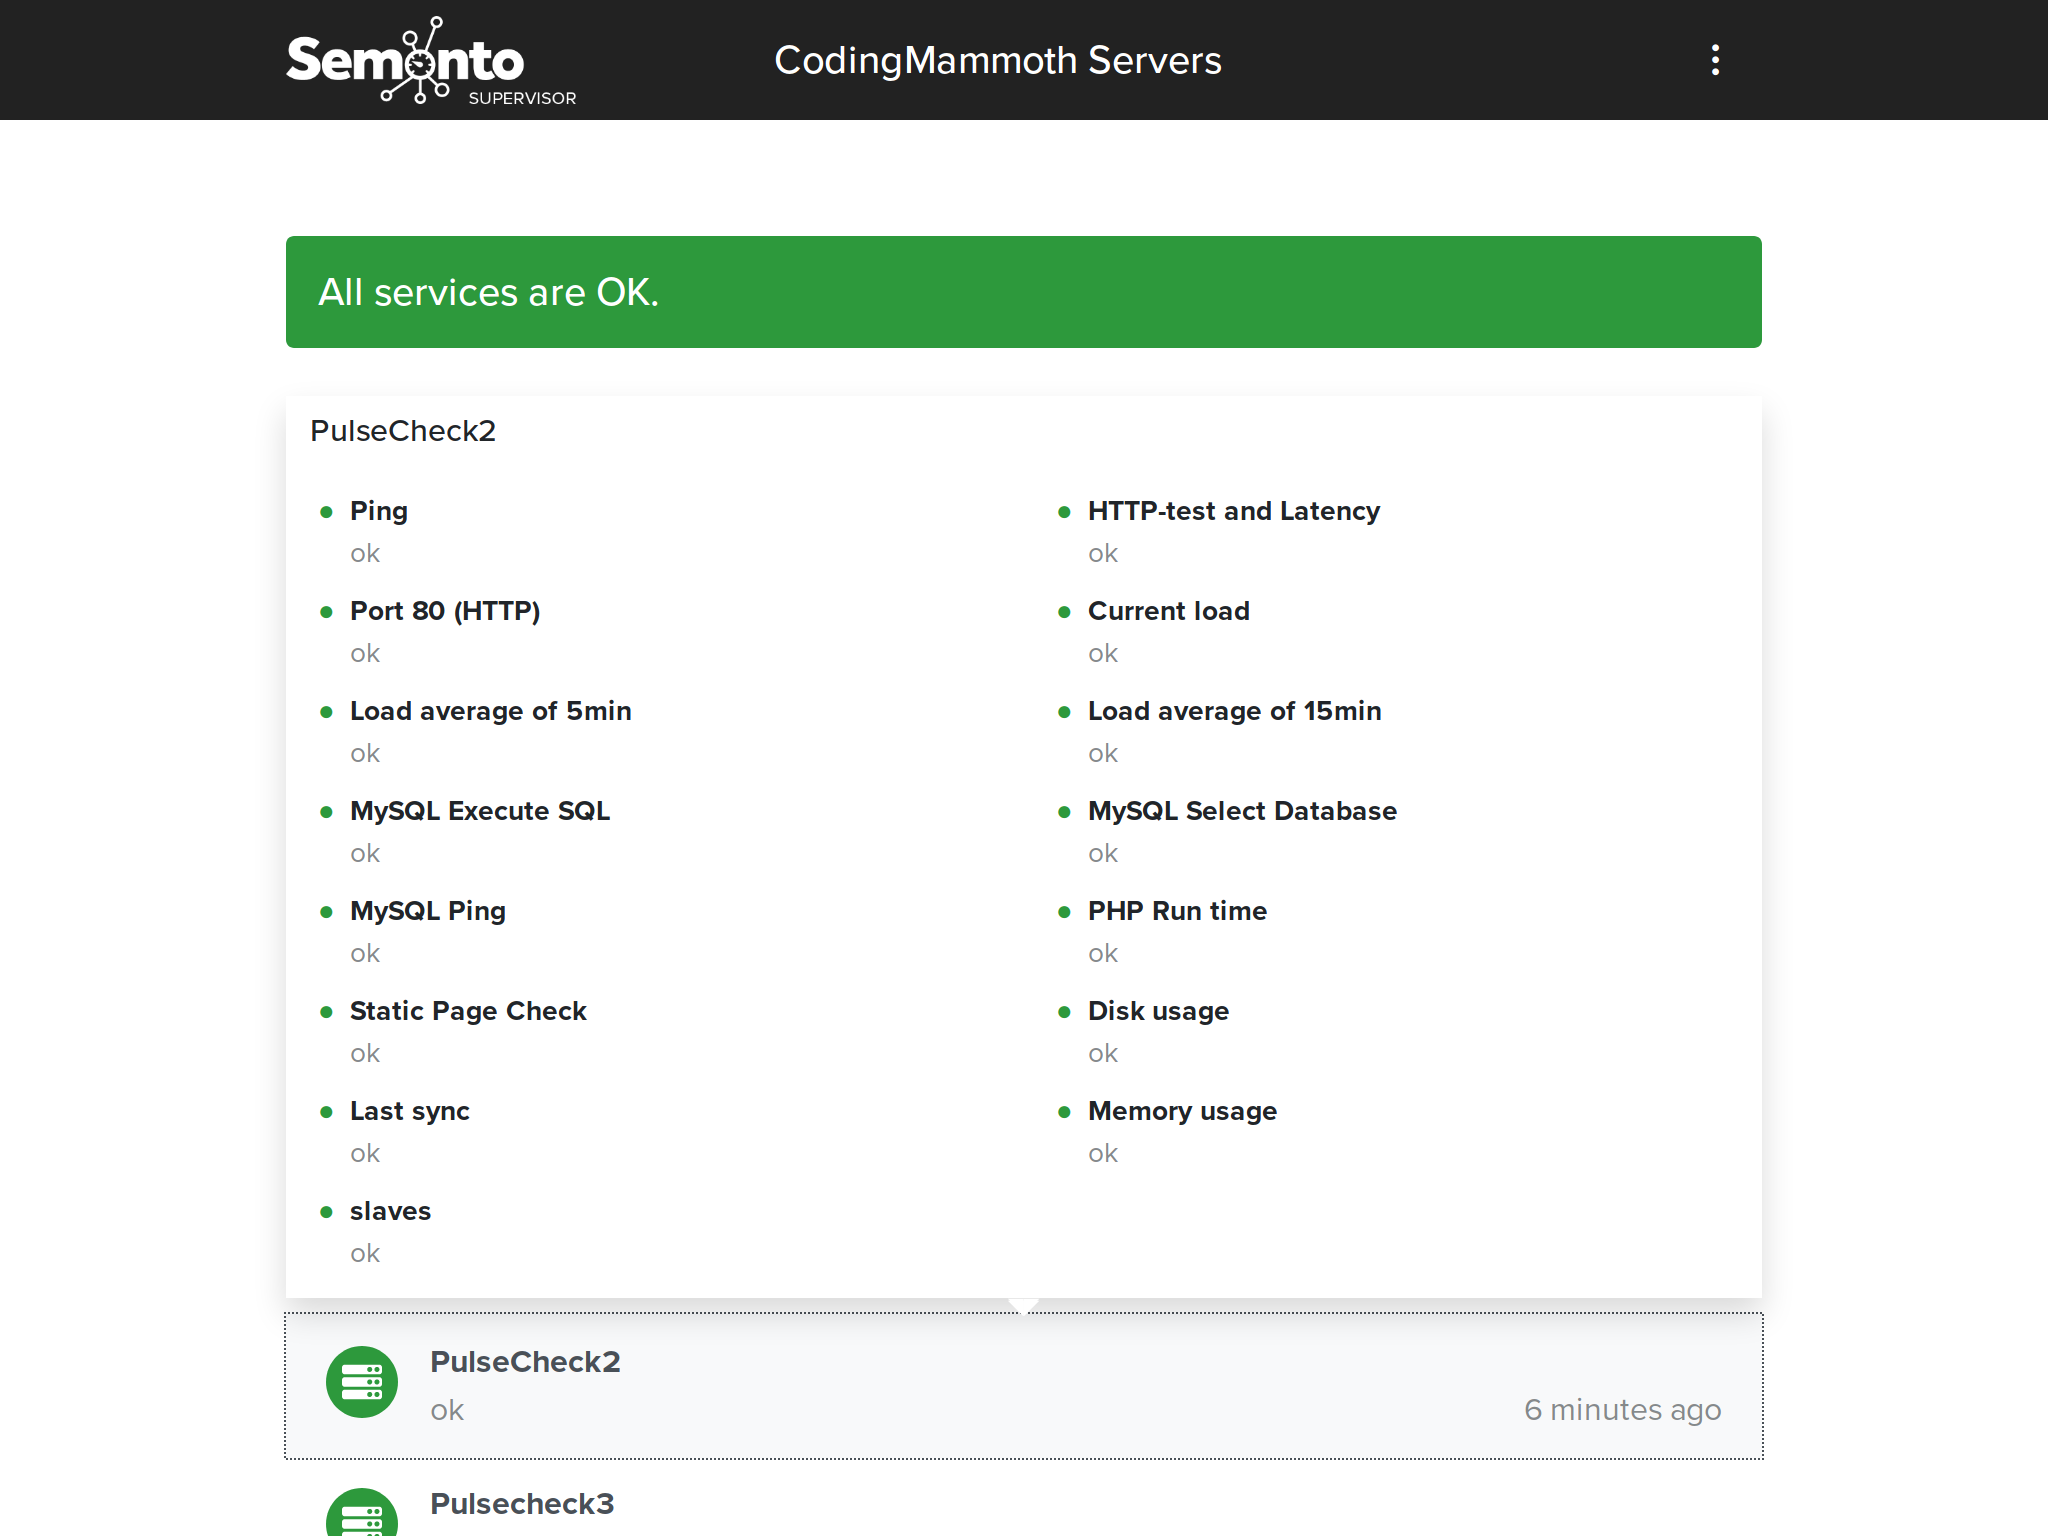Select the Last sync test

tap(410, 1111)
